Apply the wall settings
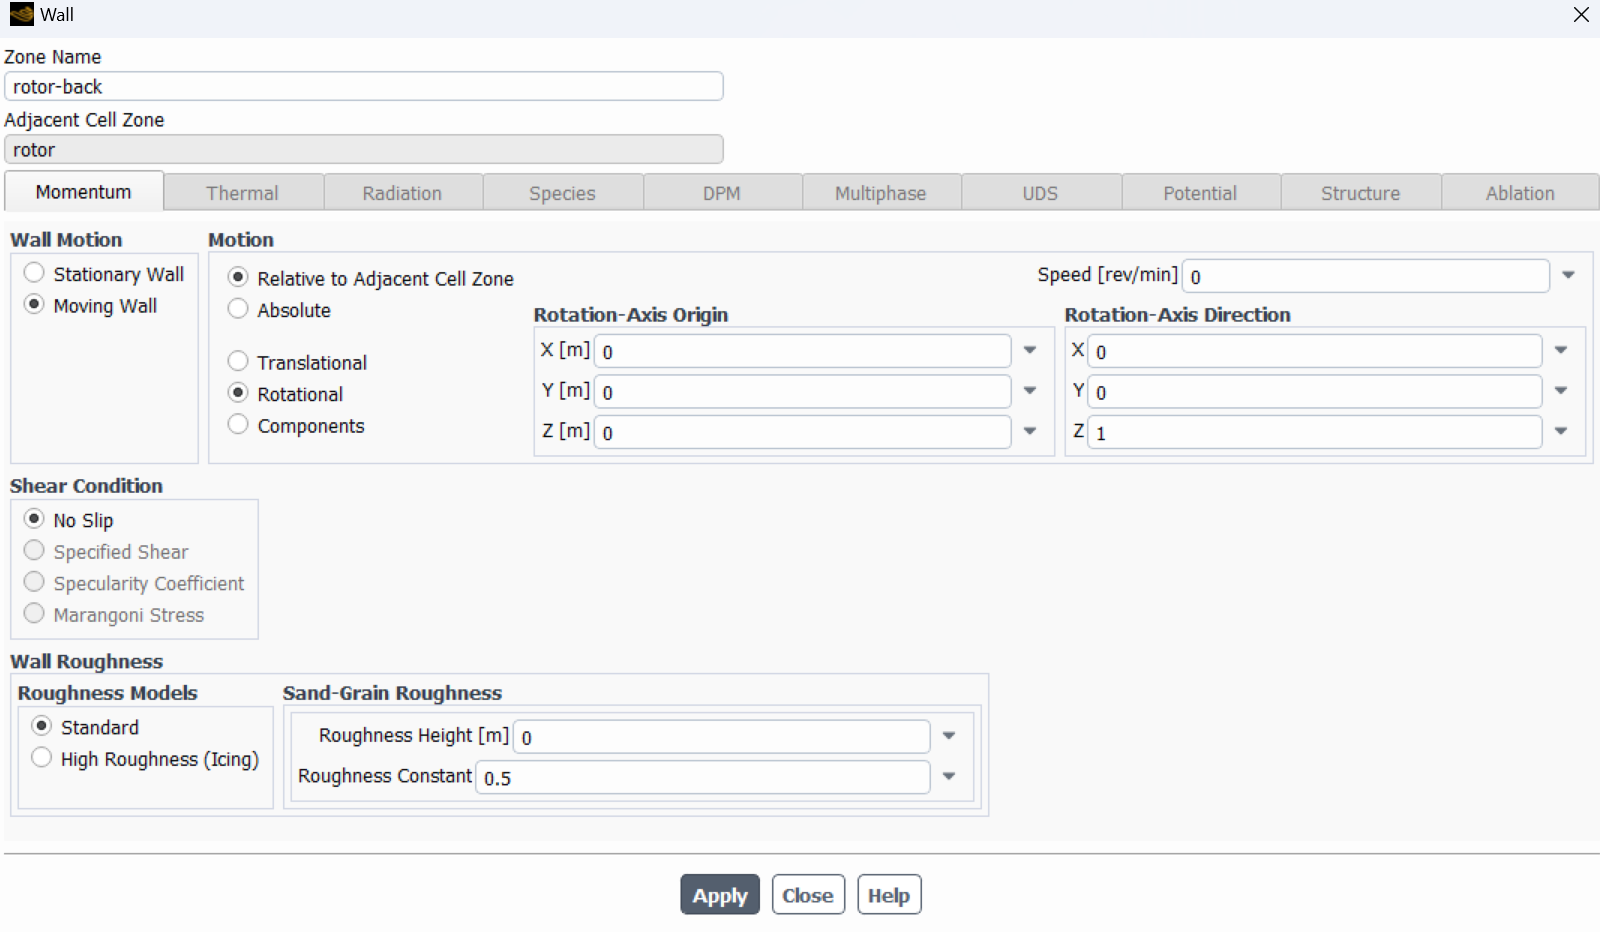This screenshot has width=1600, height=932. [x=720, y=895]
